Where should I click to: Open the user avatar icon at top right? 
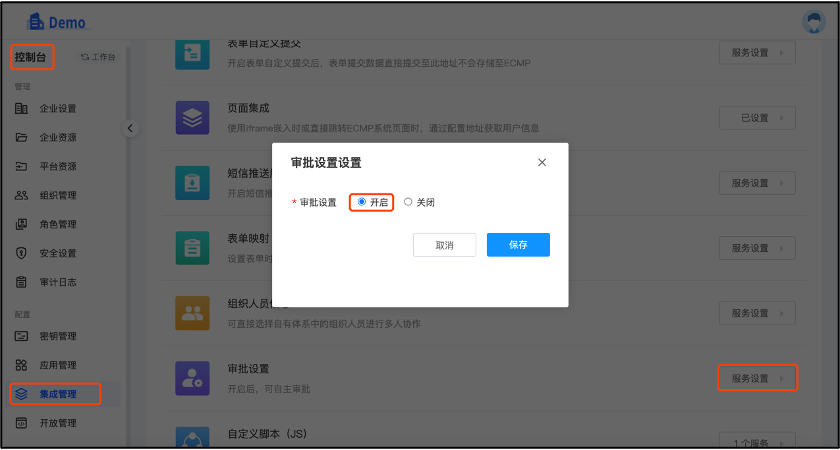(x=813, y=22)
